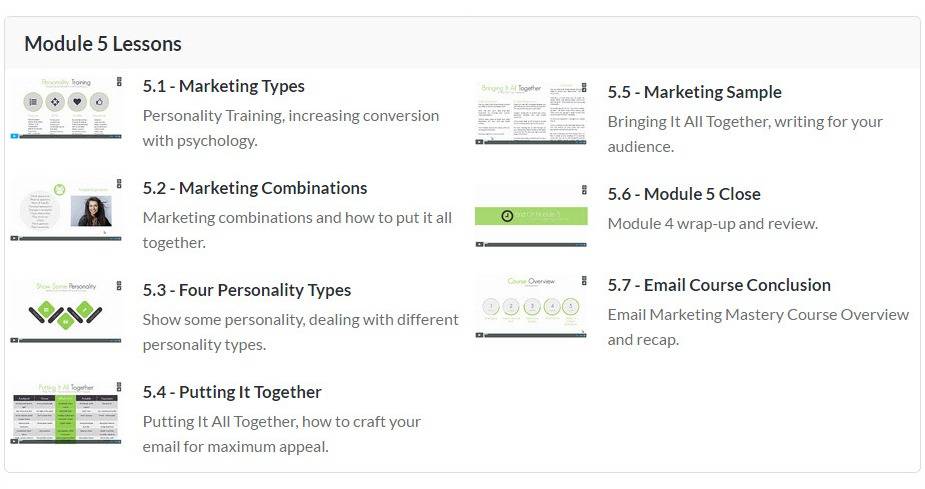Click the Bringing It All Together thumbnail
Viewport: 925px width, 489px height.
point(530,112)
